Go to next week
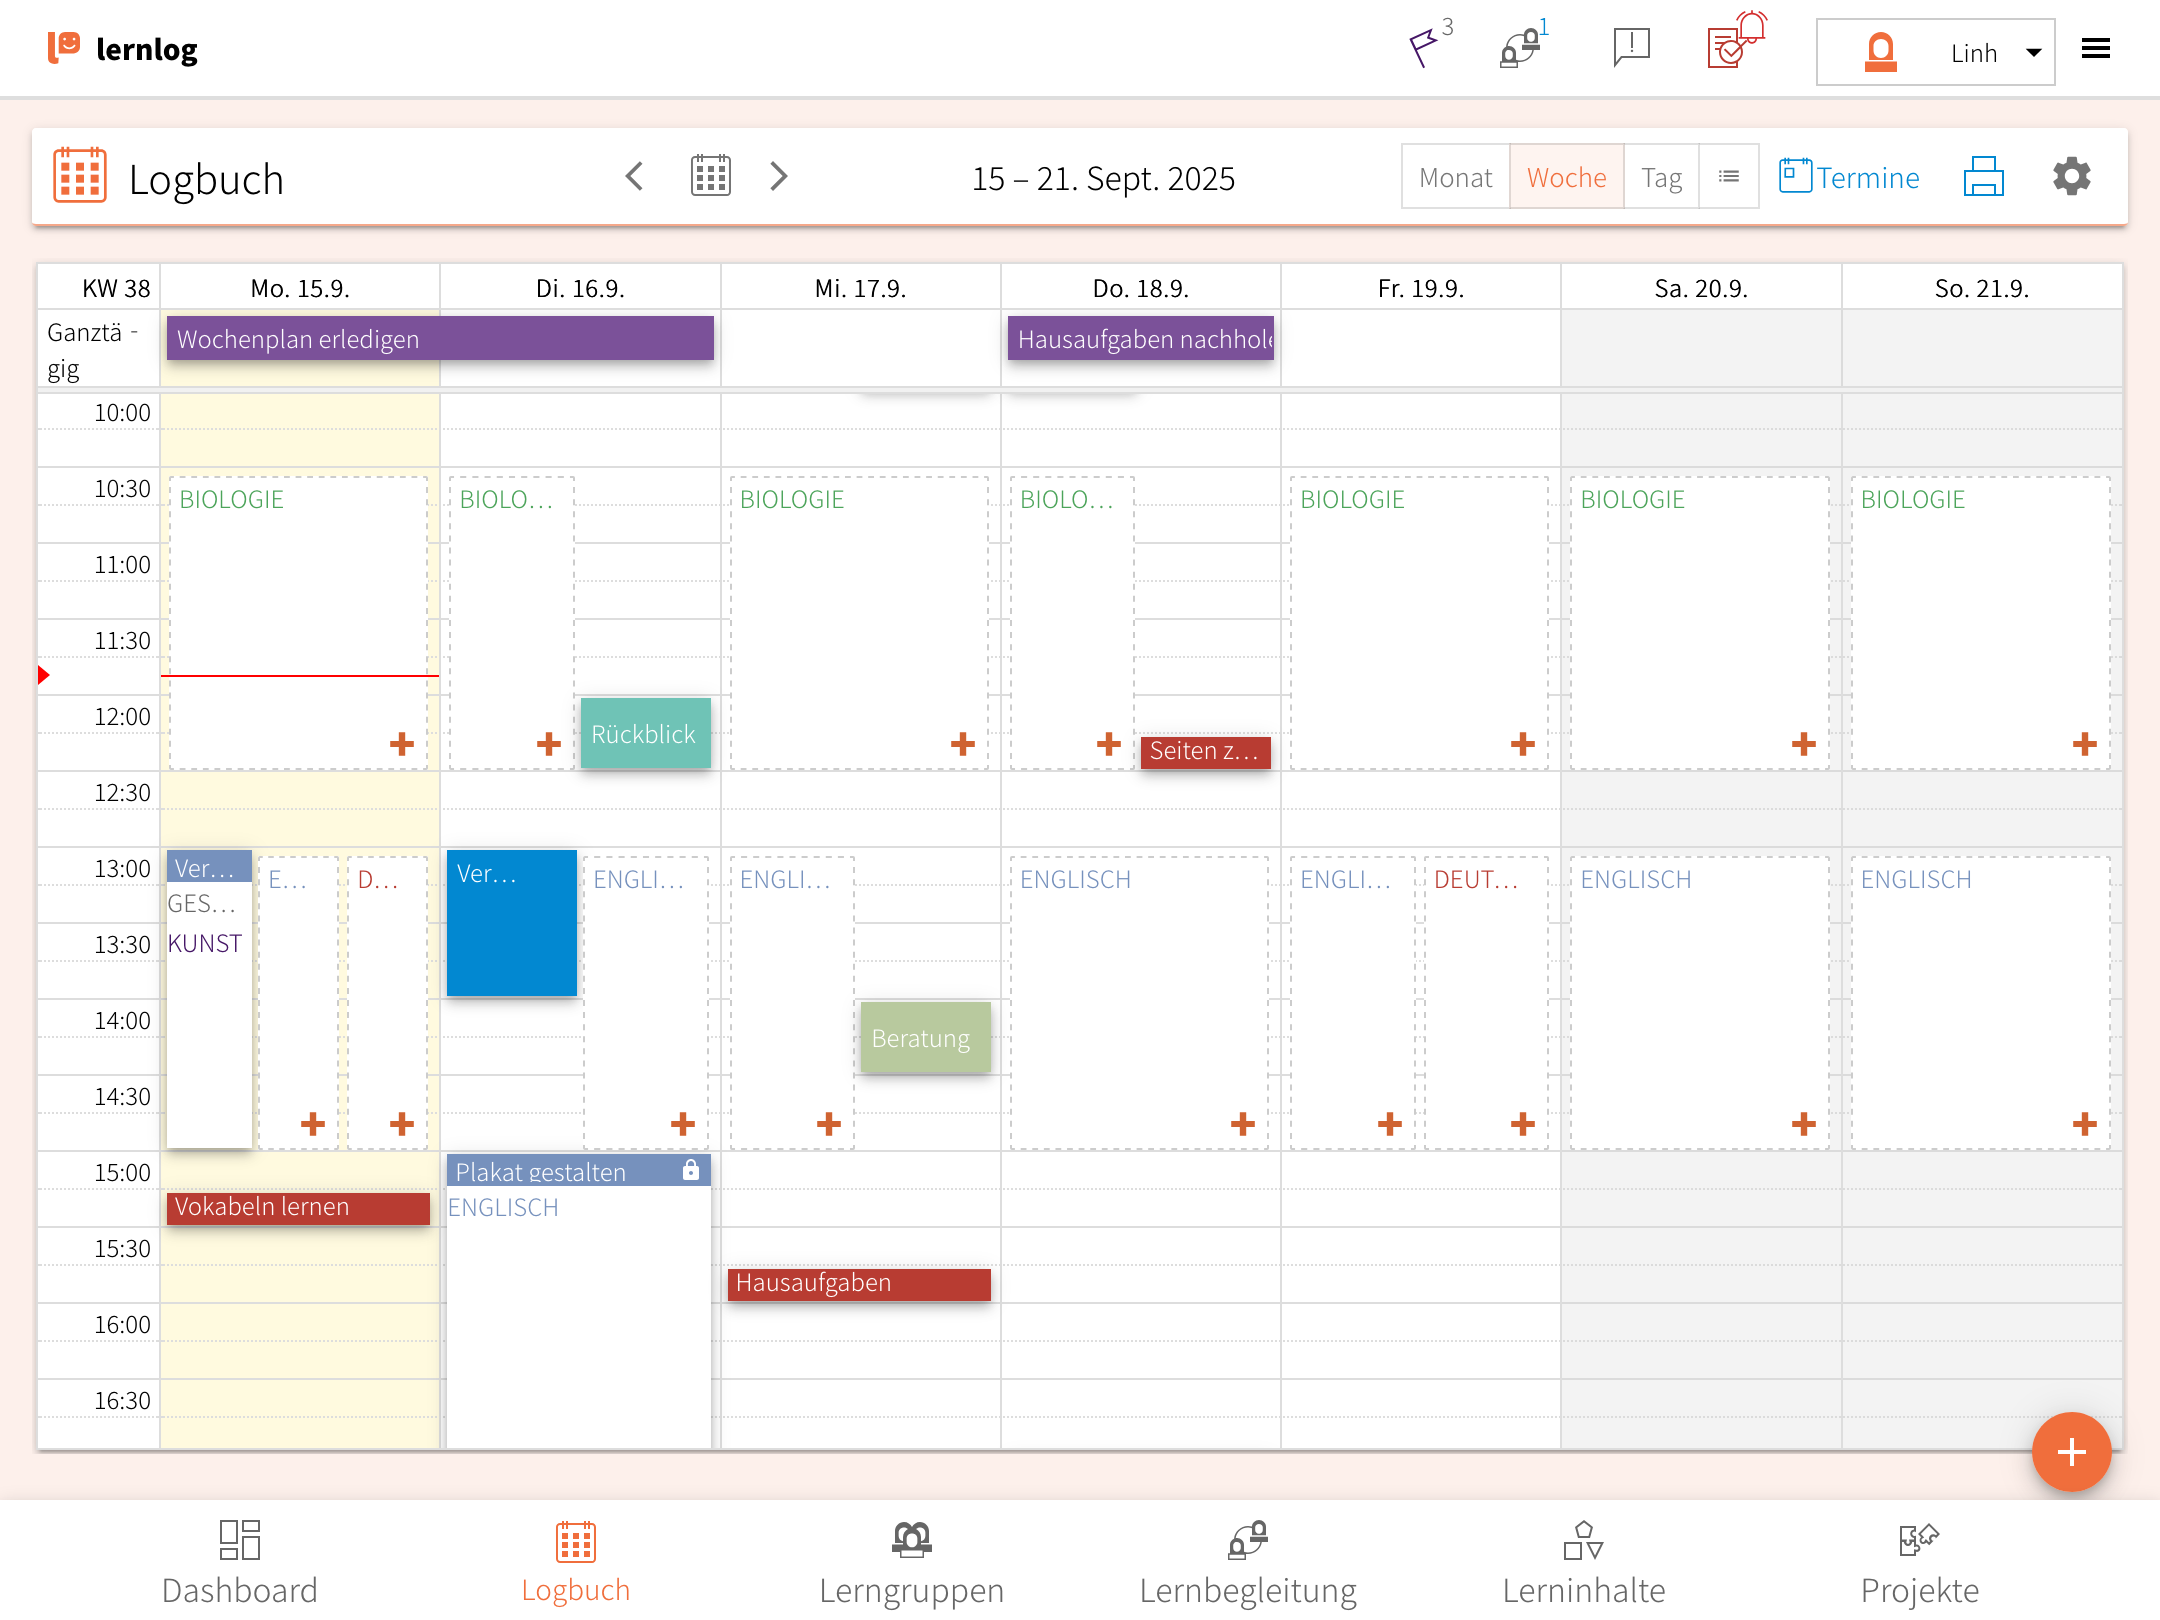 779,177
